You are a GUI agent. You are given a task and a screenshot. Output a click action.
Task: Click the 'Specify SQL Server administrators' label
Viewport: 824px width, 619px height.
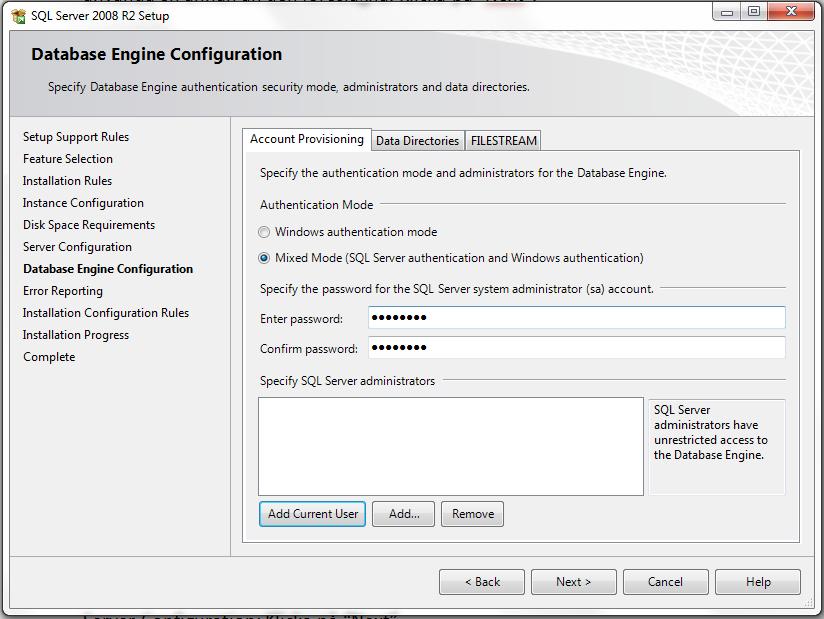[347, 381]
